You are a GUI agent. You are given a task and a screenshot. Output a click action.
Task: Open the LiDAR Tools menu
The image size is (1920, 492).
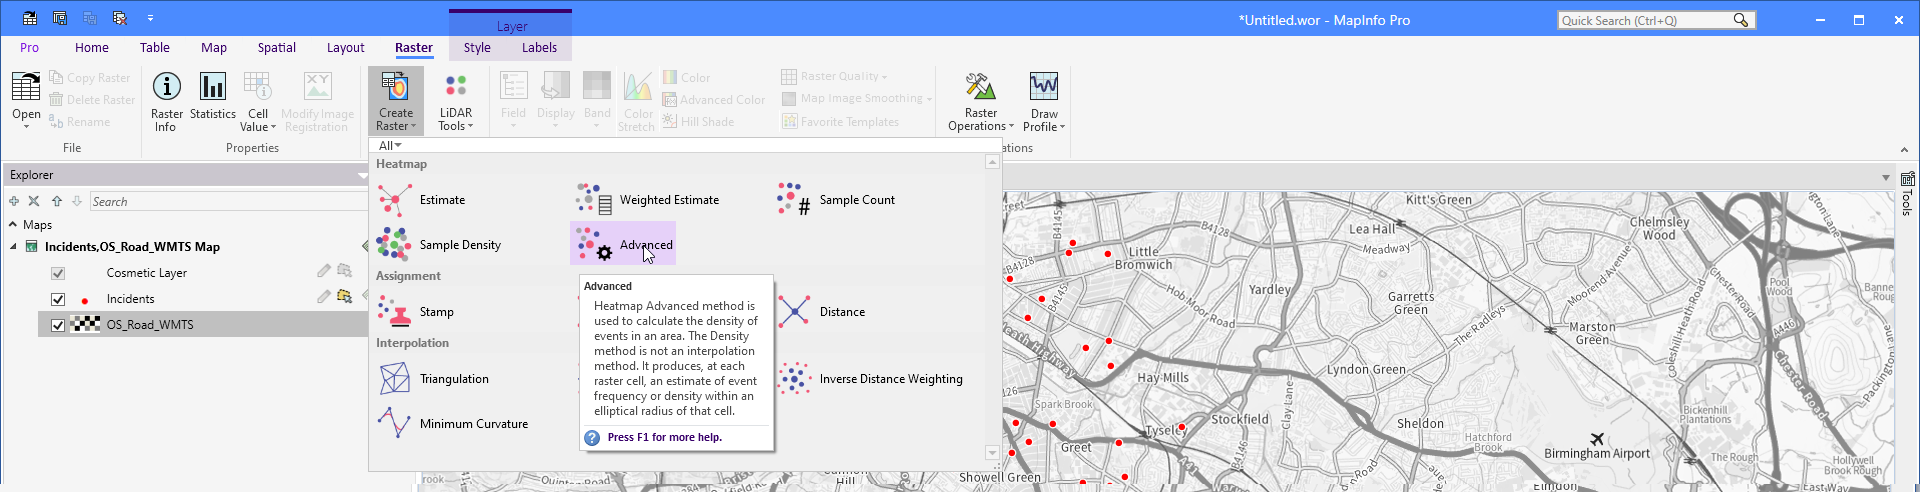456,101
